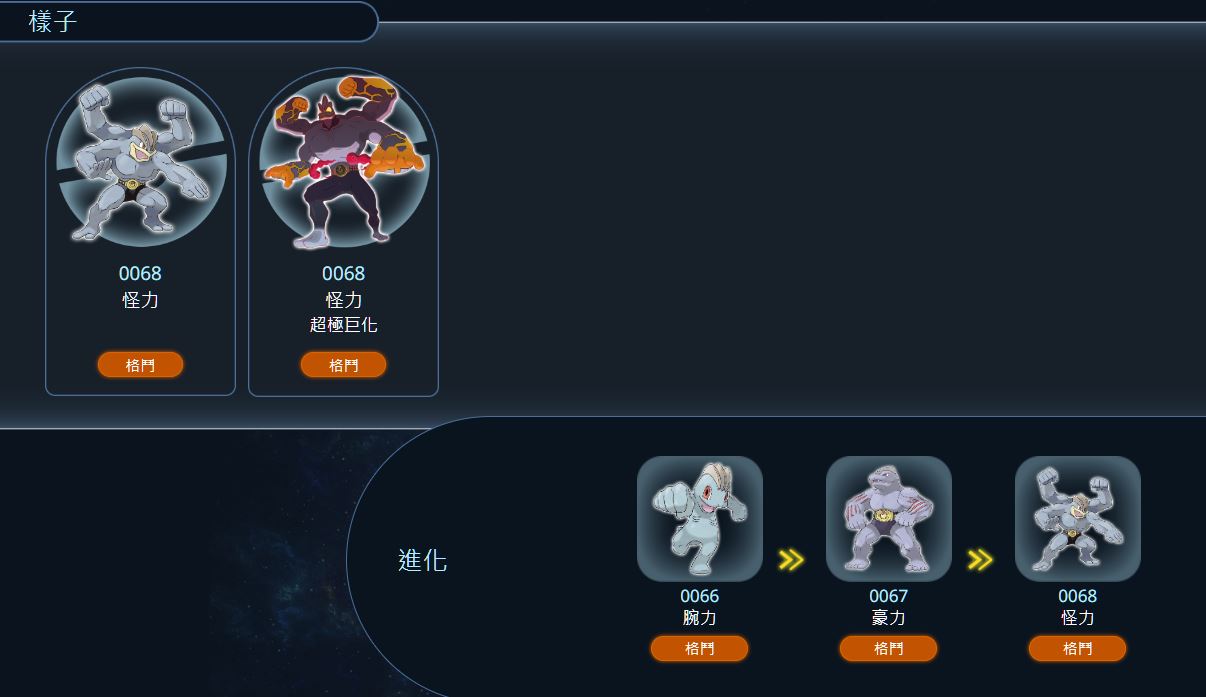1206x697 pixels.
Task: Click 格鬥 badge under evolution-chain 怪力
Action: [1078, 649]
